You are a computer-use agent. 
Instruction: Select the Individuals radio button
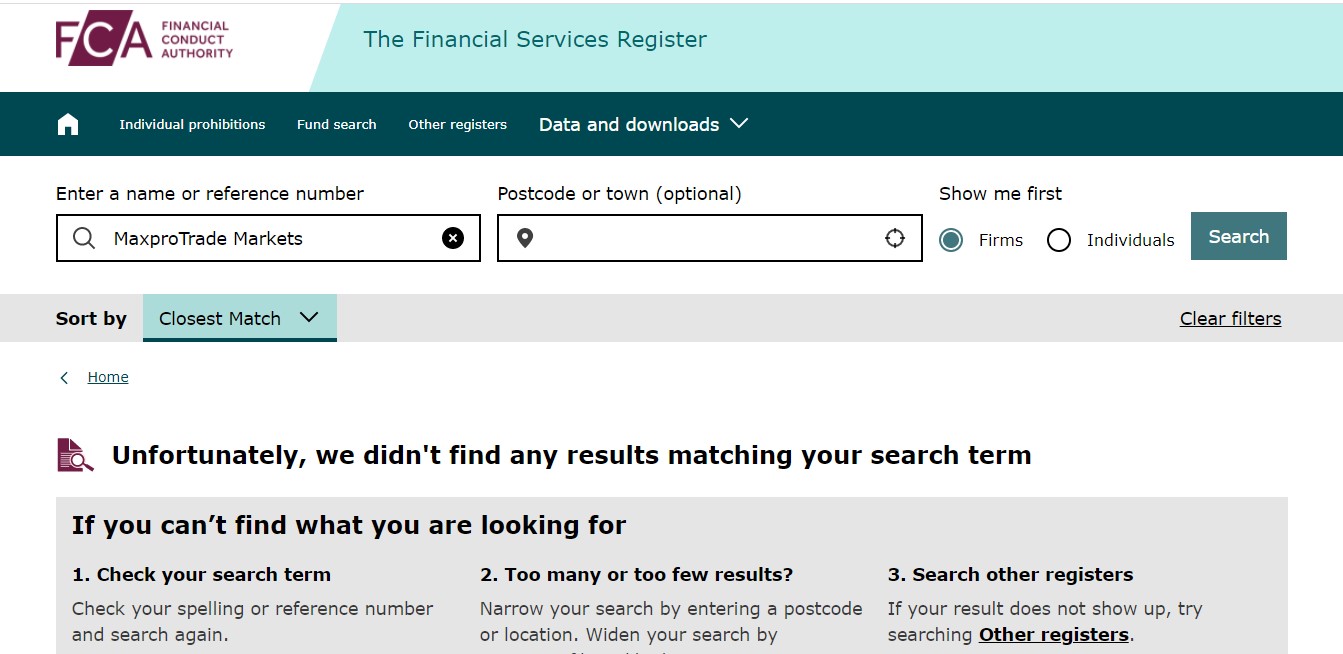point(1059,240)
